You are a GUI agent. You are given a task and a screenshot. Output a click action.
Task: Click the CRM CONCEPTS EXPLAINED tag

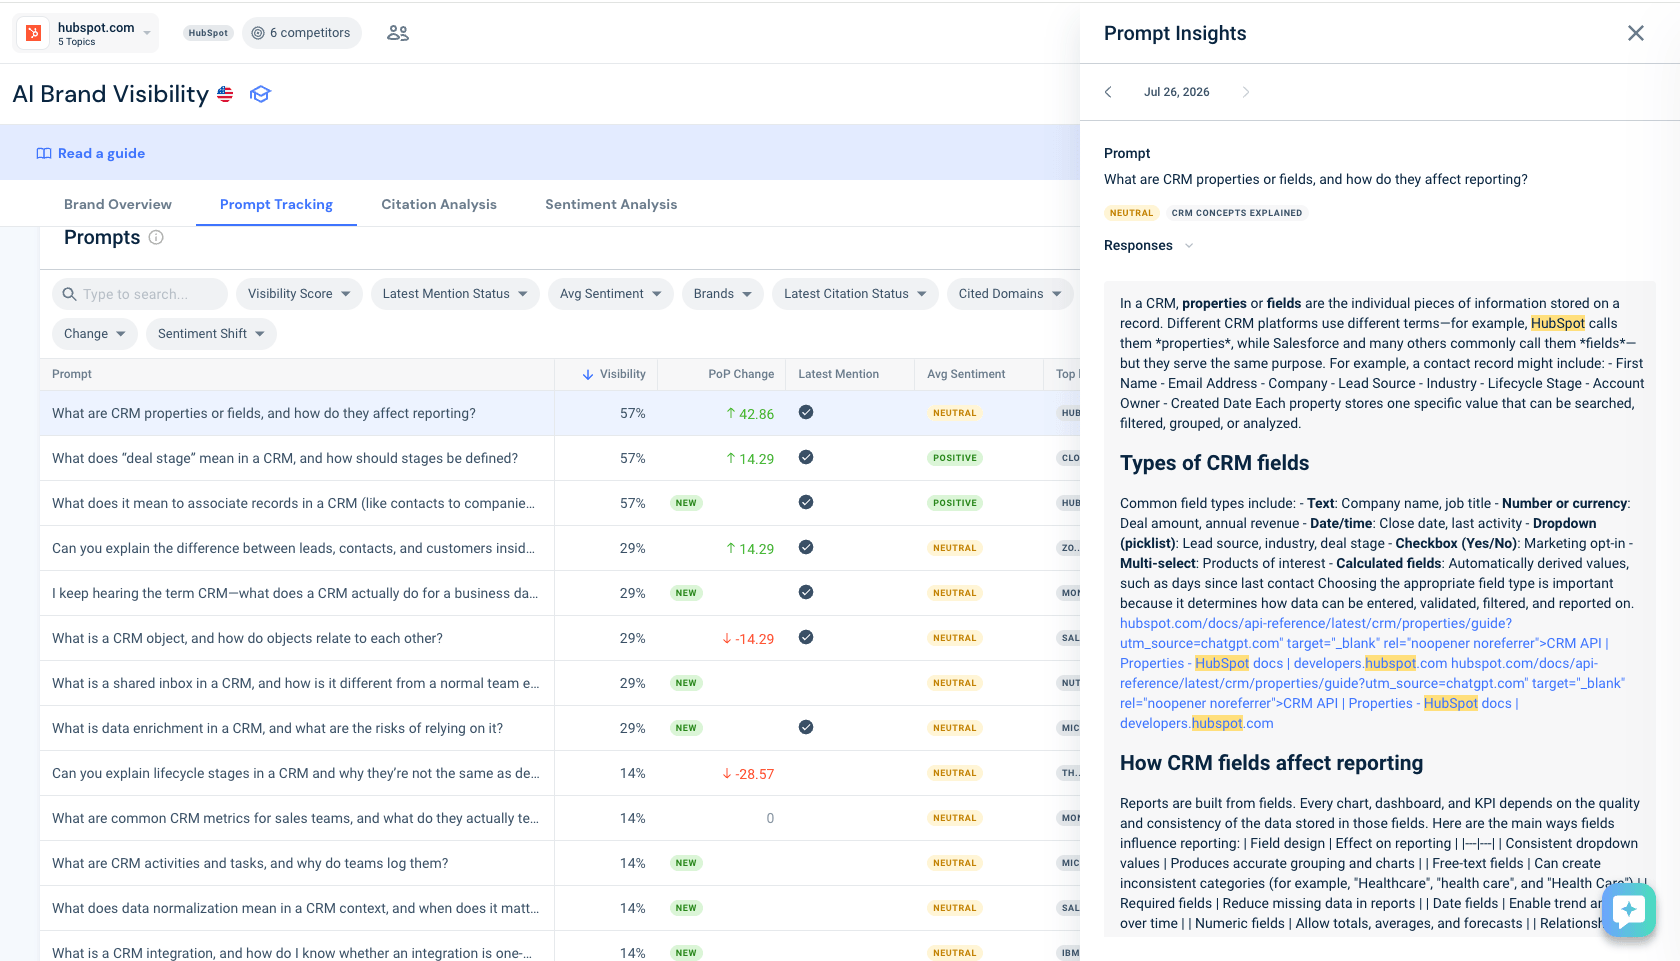coord(1237,213)
